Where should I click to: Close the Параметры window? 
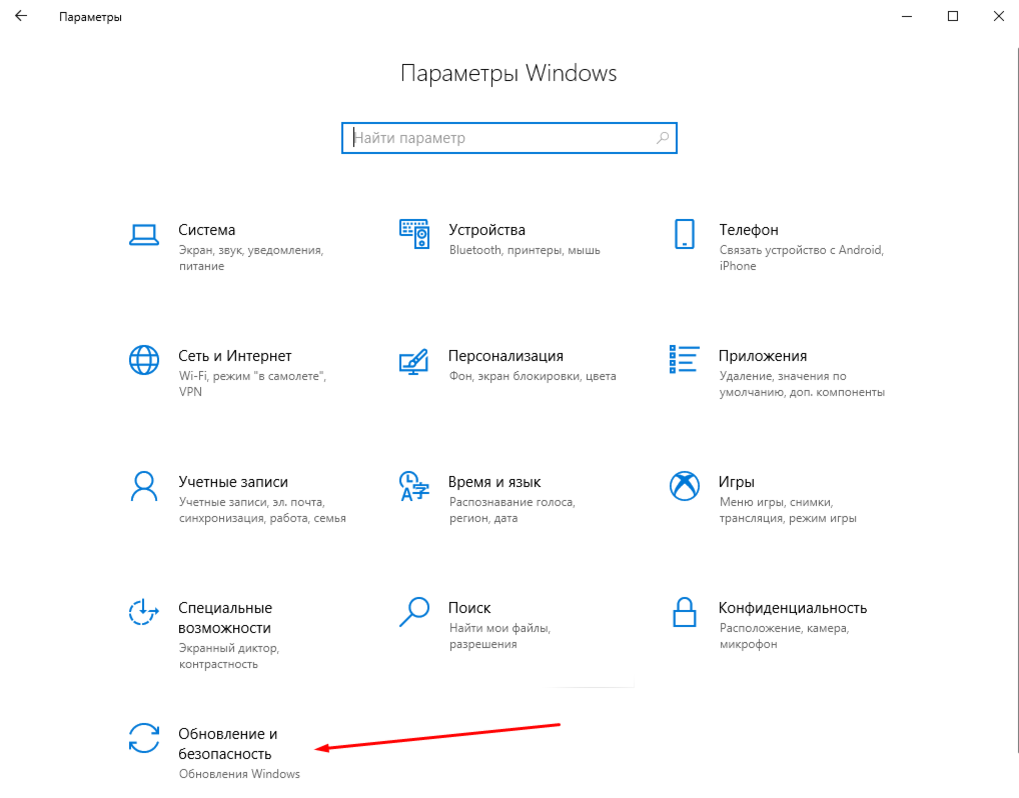pyautogui.click(x=999, y=16)
